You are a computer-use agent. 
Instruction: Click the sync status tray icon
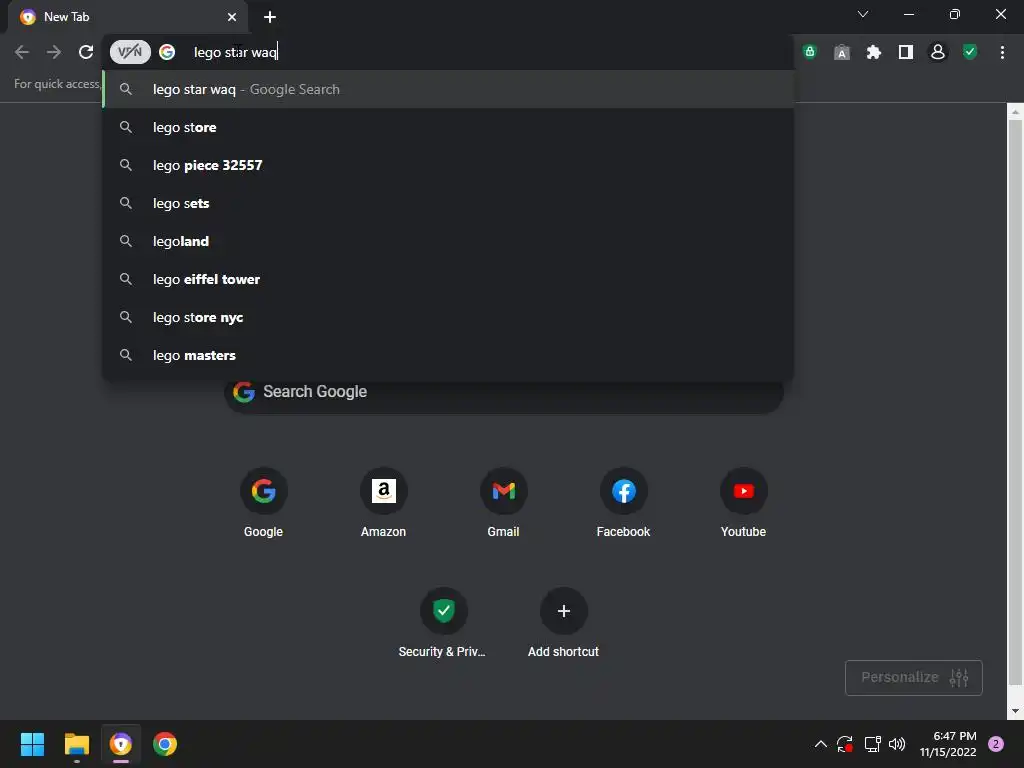coord(845,744)
